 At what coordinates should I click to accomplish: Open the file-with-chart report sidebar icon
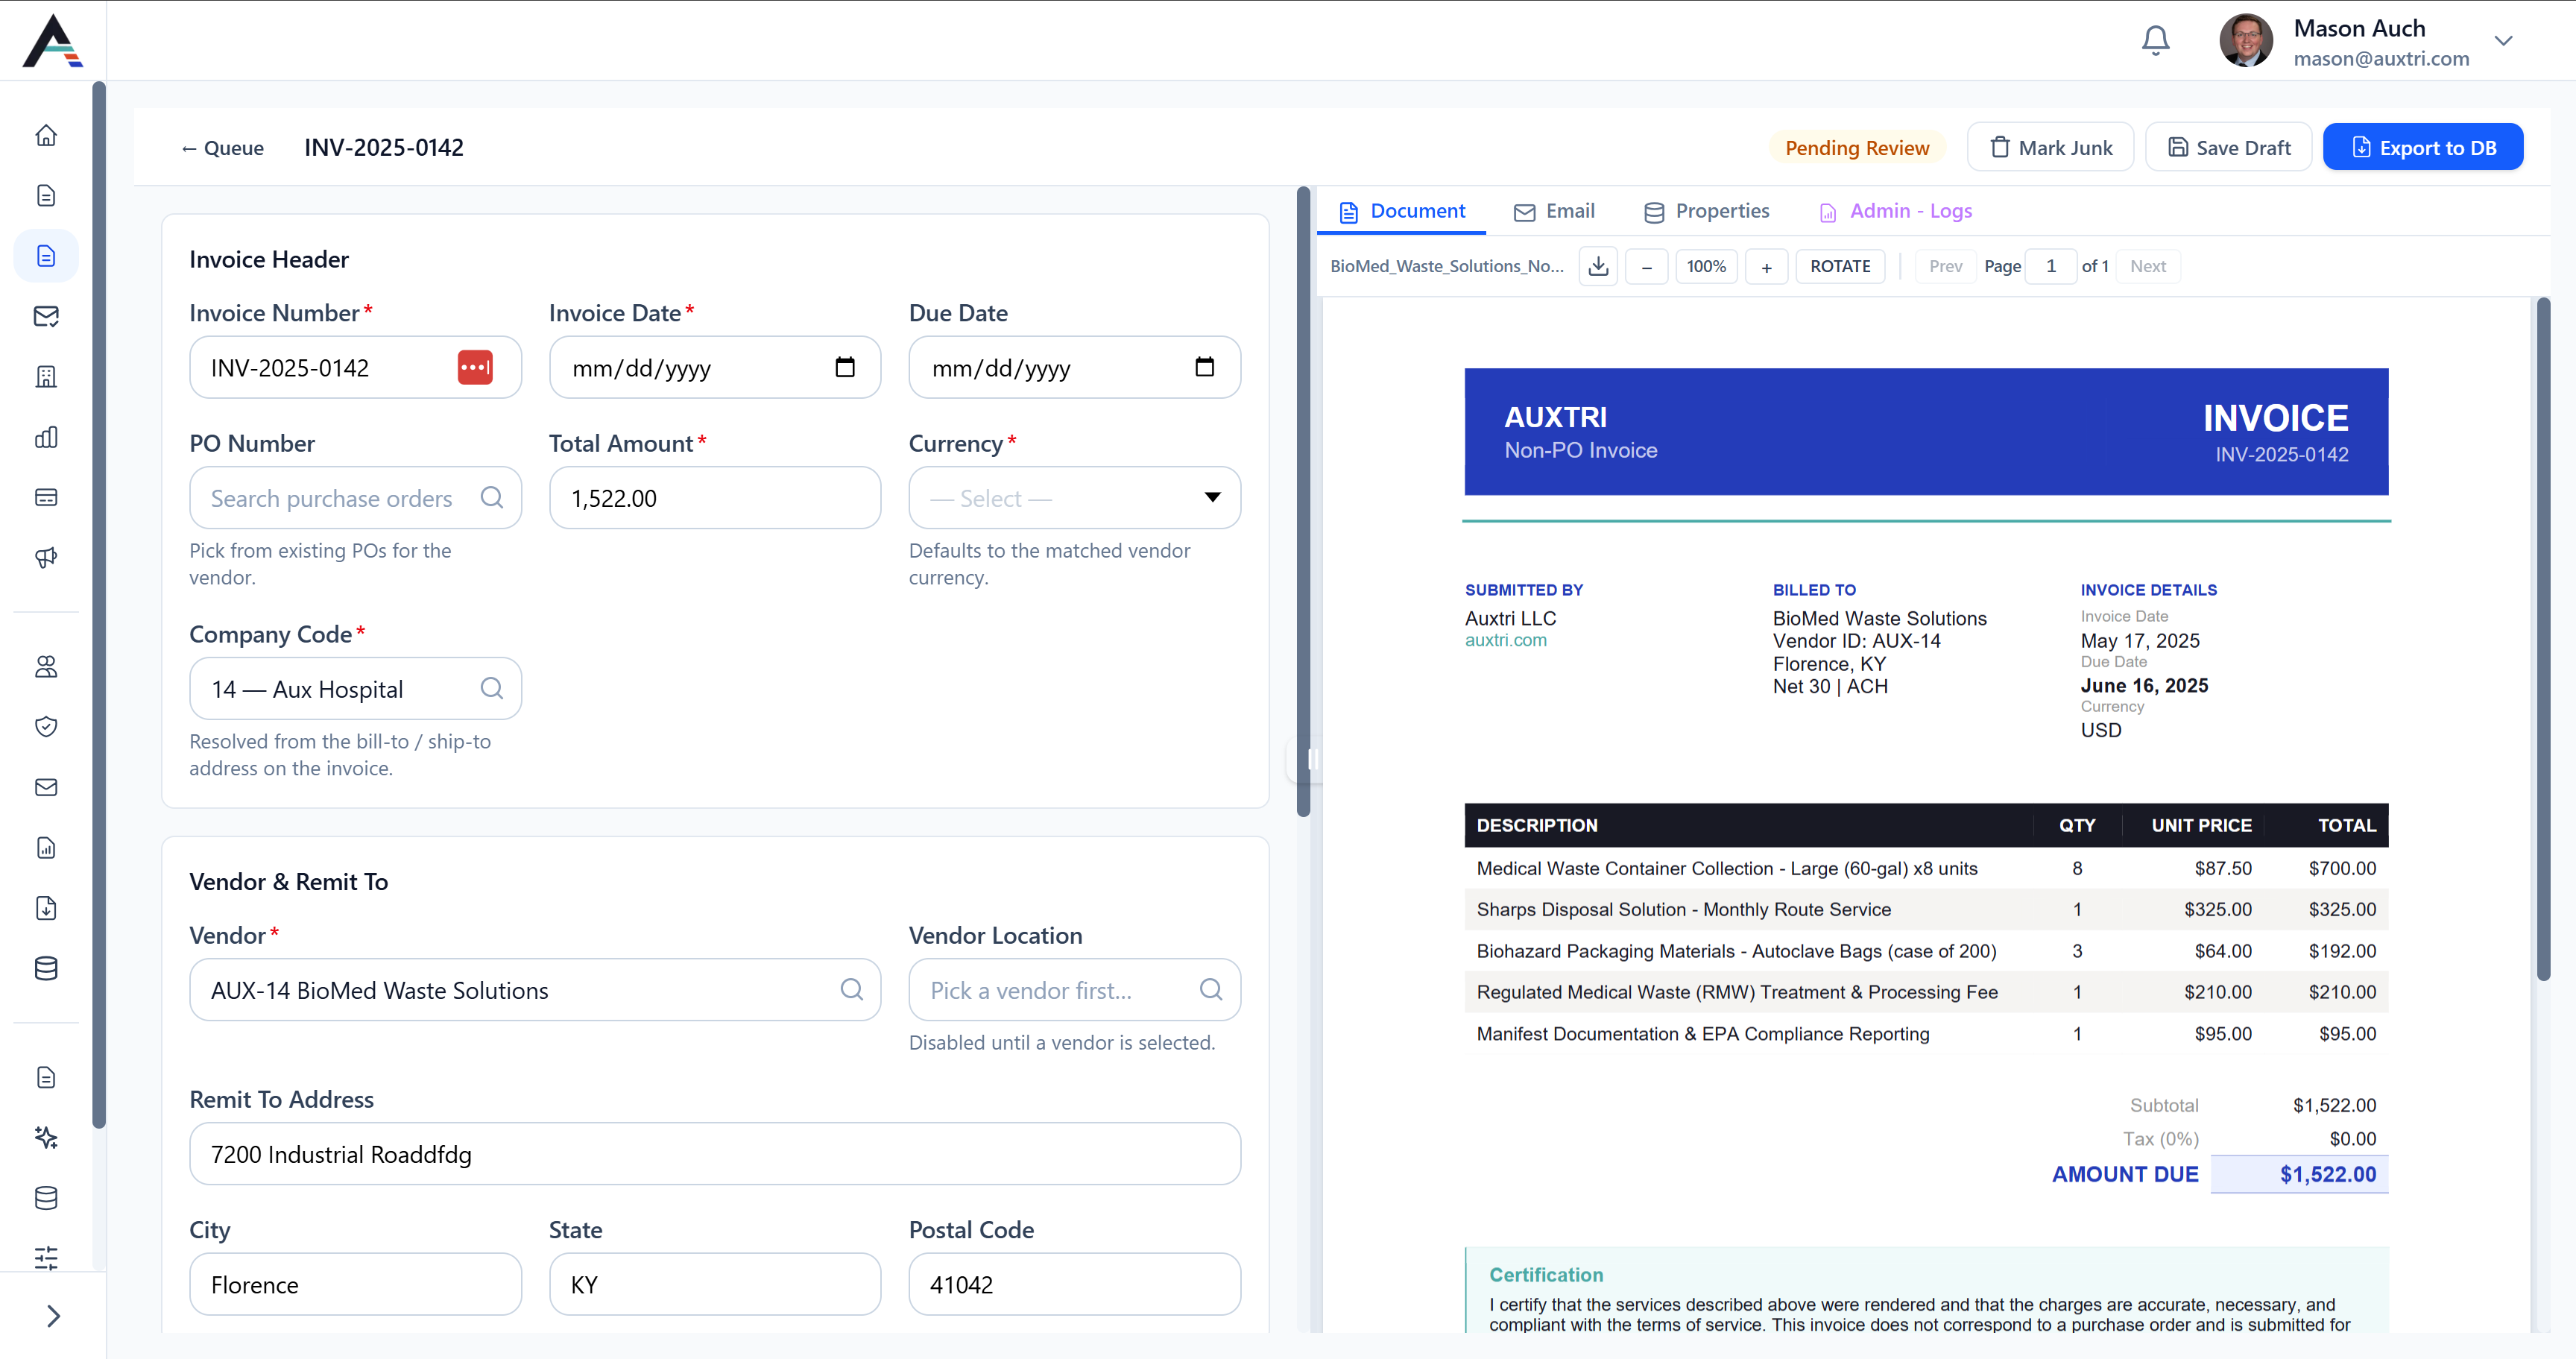[46, 847]
